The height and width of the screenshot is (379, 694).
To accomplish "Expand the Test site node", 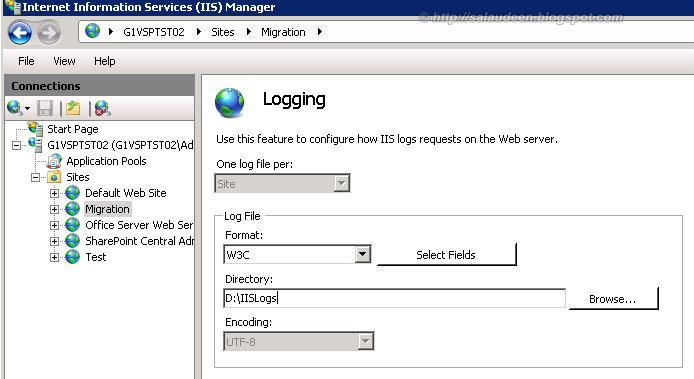I will pyautogui.click(x=54, y=257).
